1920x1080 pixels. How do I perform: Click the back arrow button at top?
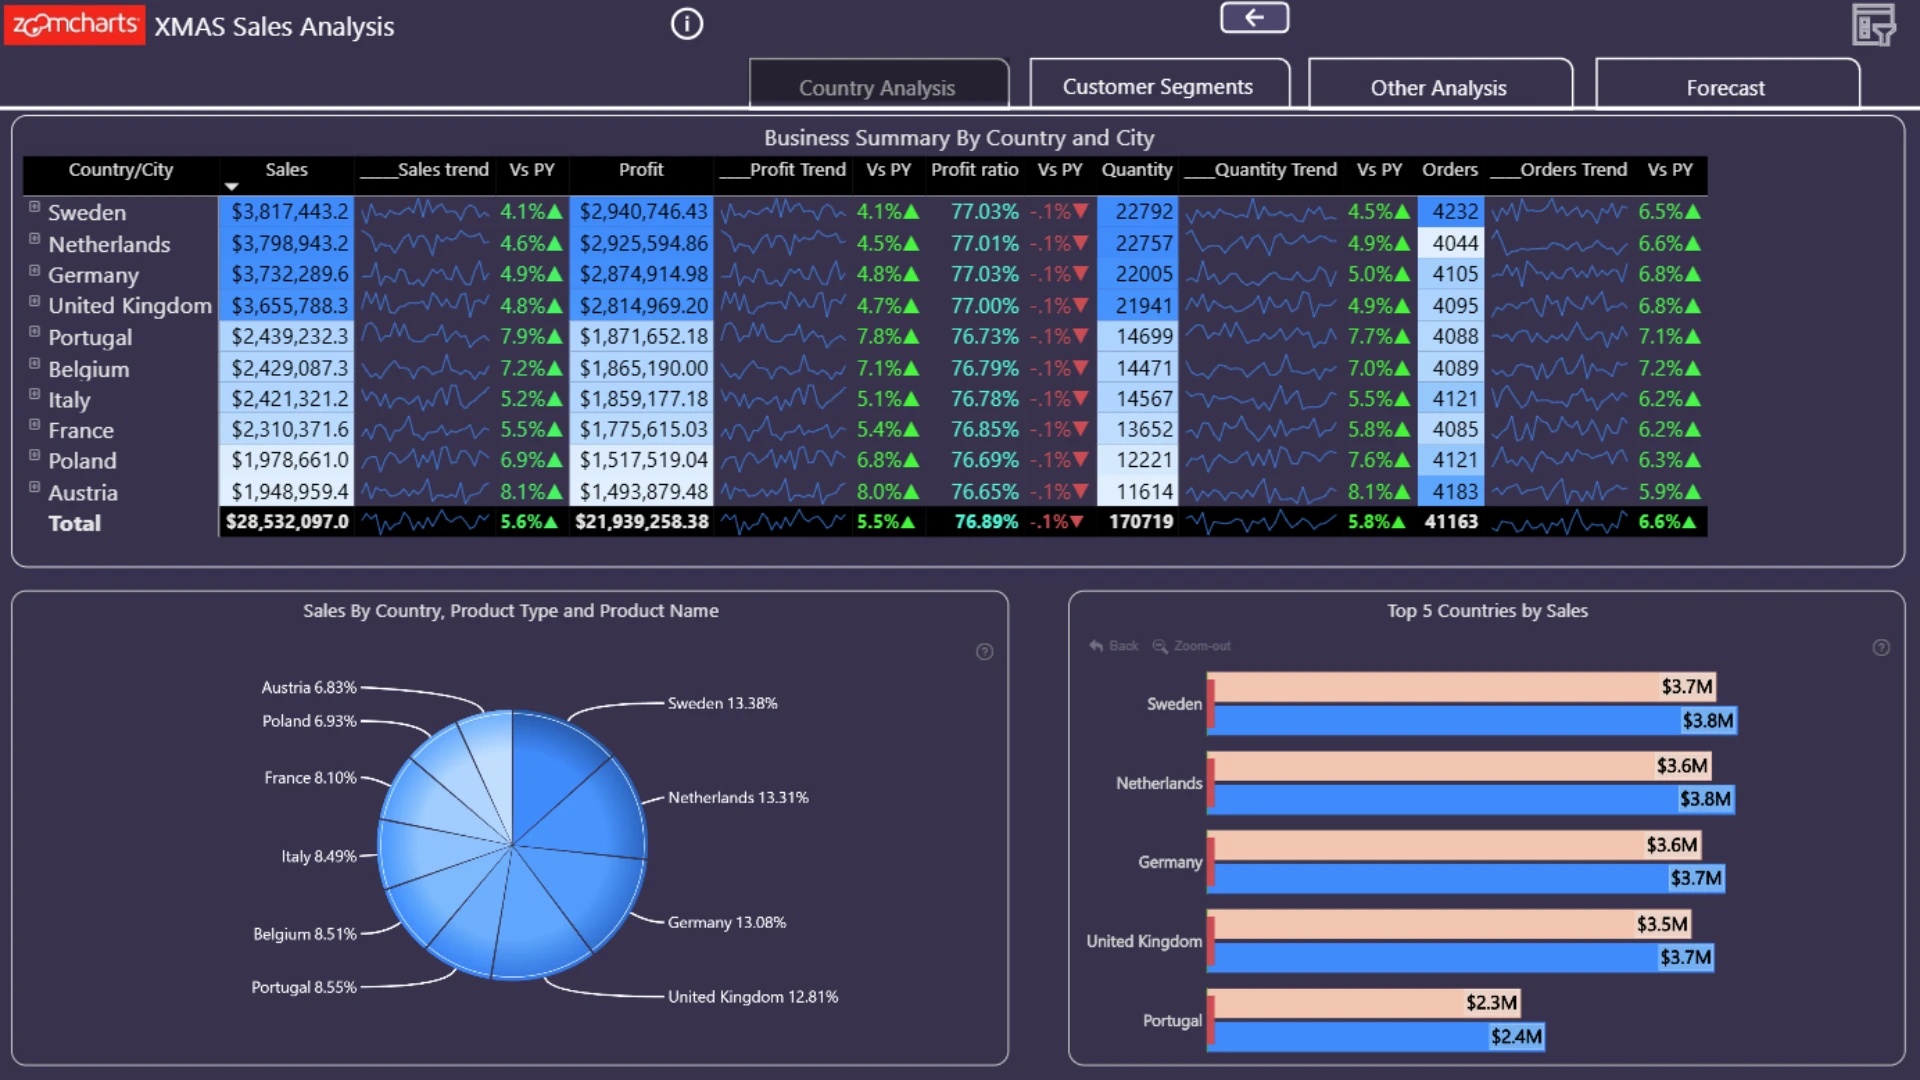point(1254,17)
